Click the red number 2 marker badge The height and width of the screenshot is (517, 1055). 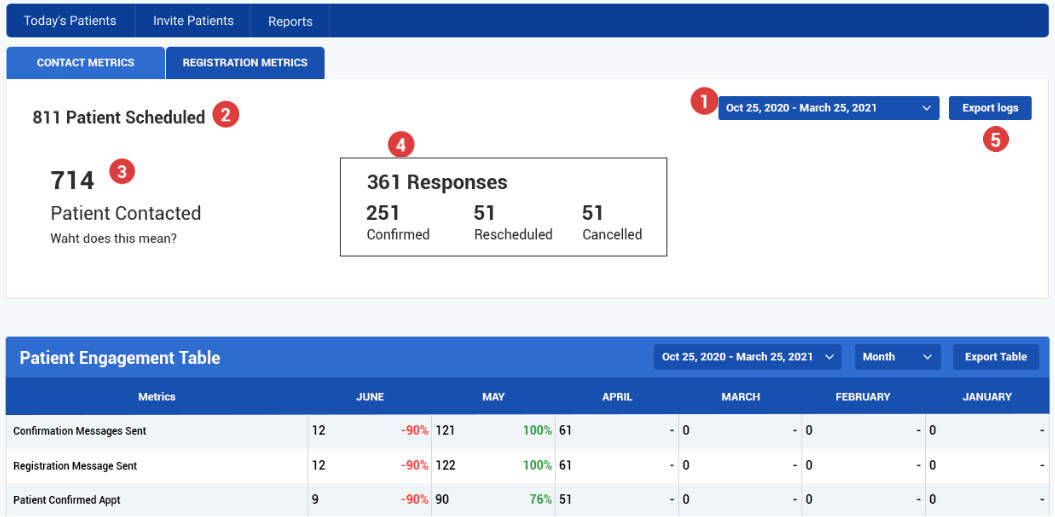coord(225,115)
